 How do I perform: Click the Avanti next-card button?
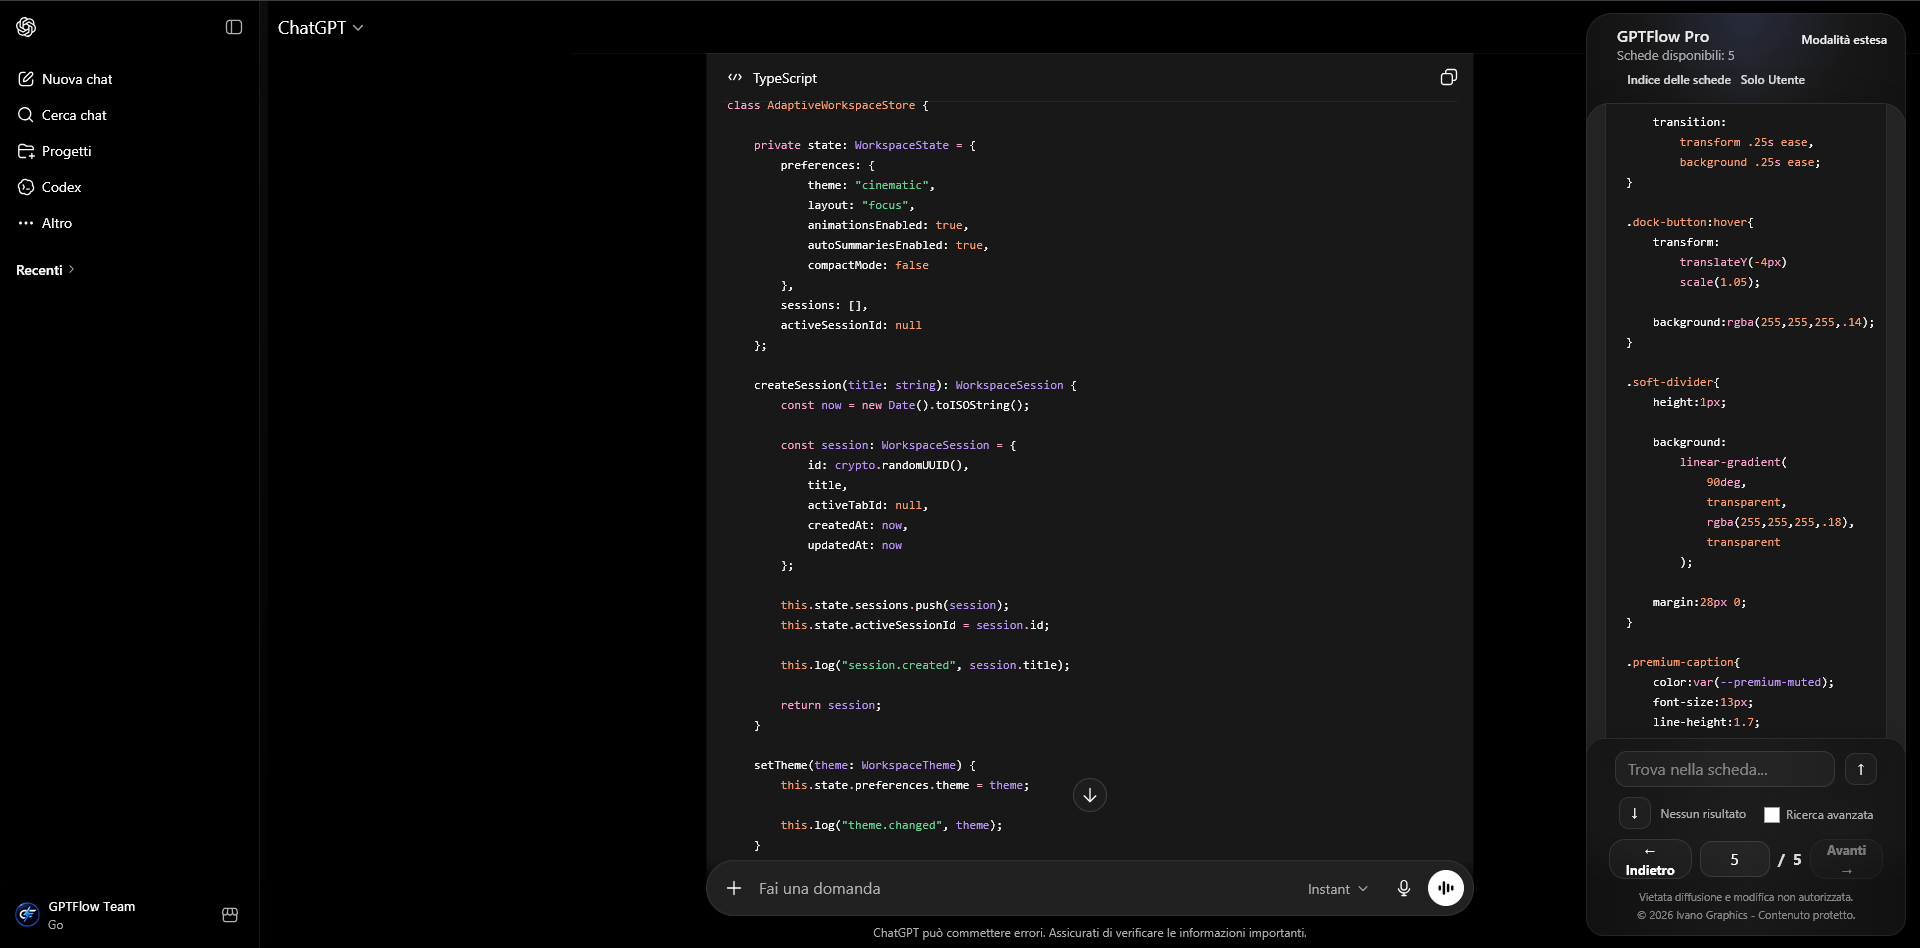pos(1846,859)
